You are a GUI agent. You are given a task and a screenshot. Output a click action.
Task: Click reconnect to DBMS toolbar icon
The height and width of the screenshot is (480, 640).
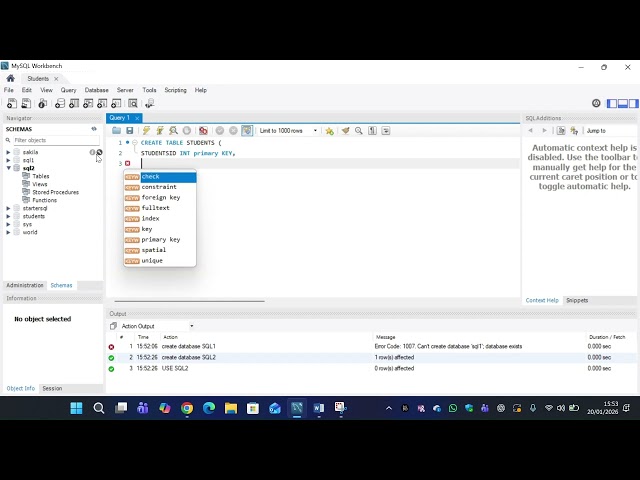(150, 103)
